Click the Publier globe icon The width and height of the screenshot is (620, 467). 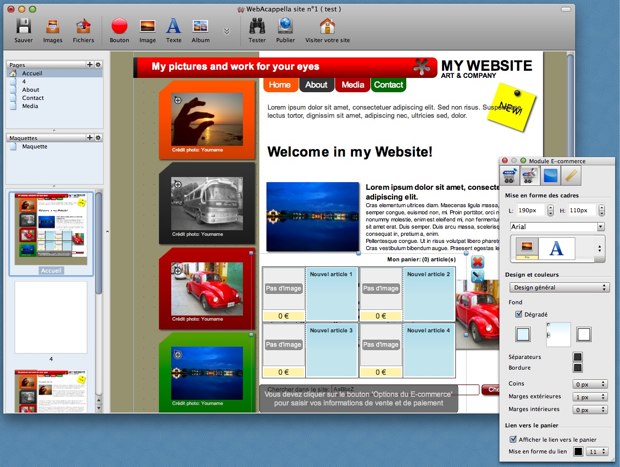click(285, 26)
